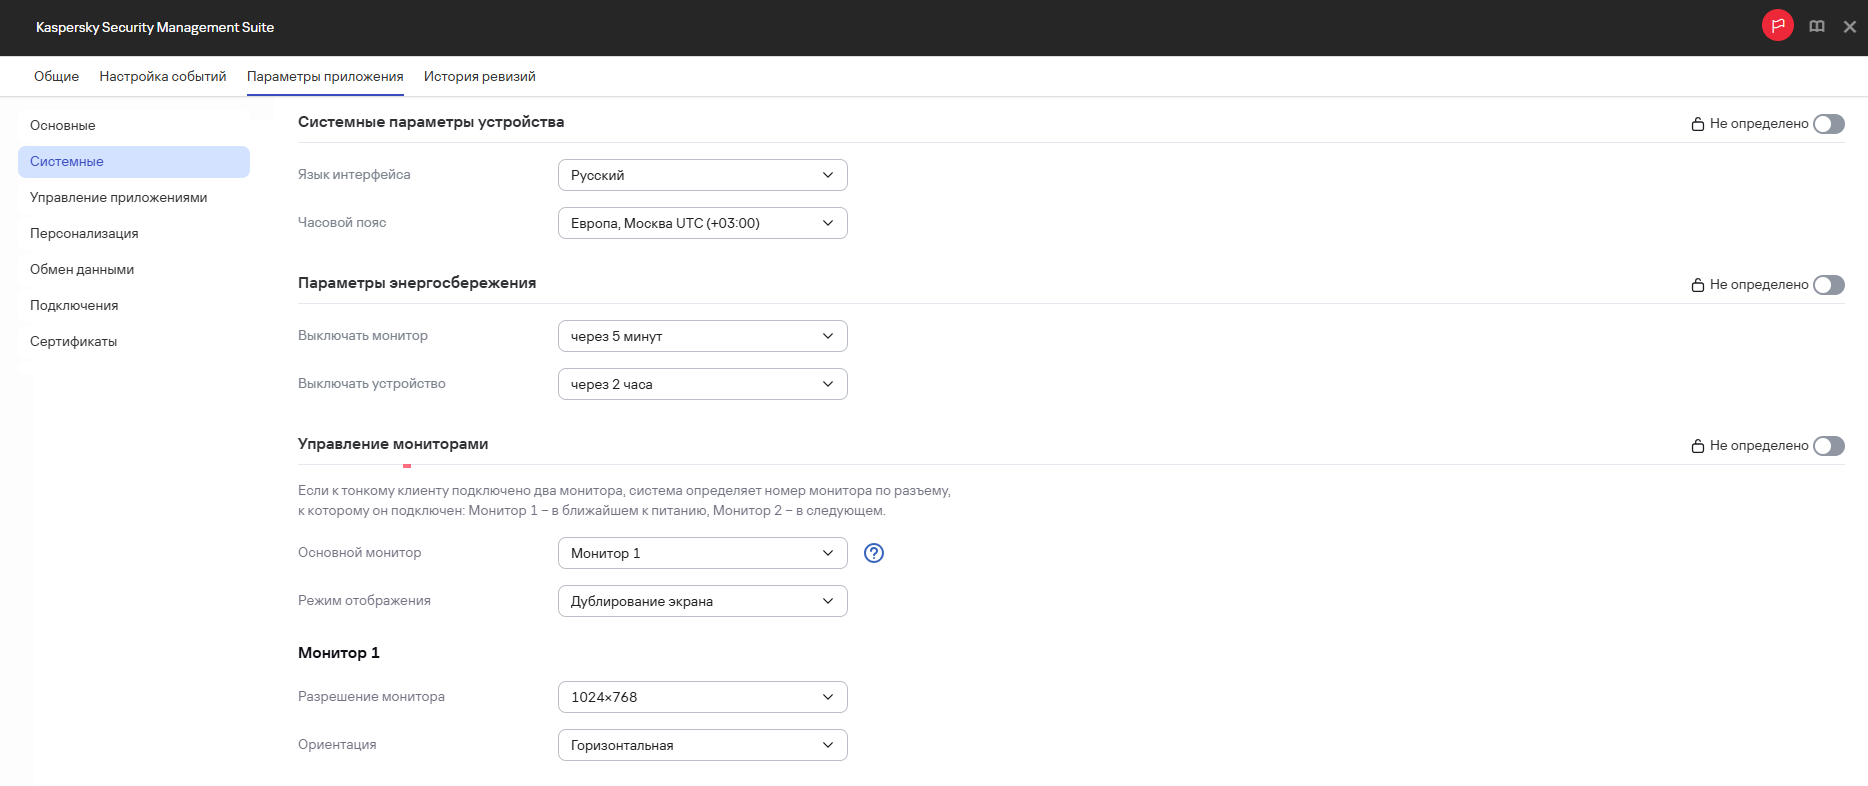Click lock icon in Параметры энергосбережения section
Screen dimensions: 1868x786
(x=1697, y=285)
